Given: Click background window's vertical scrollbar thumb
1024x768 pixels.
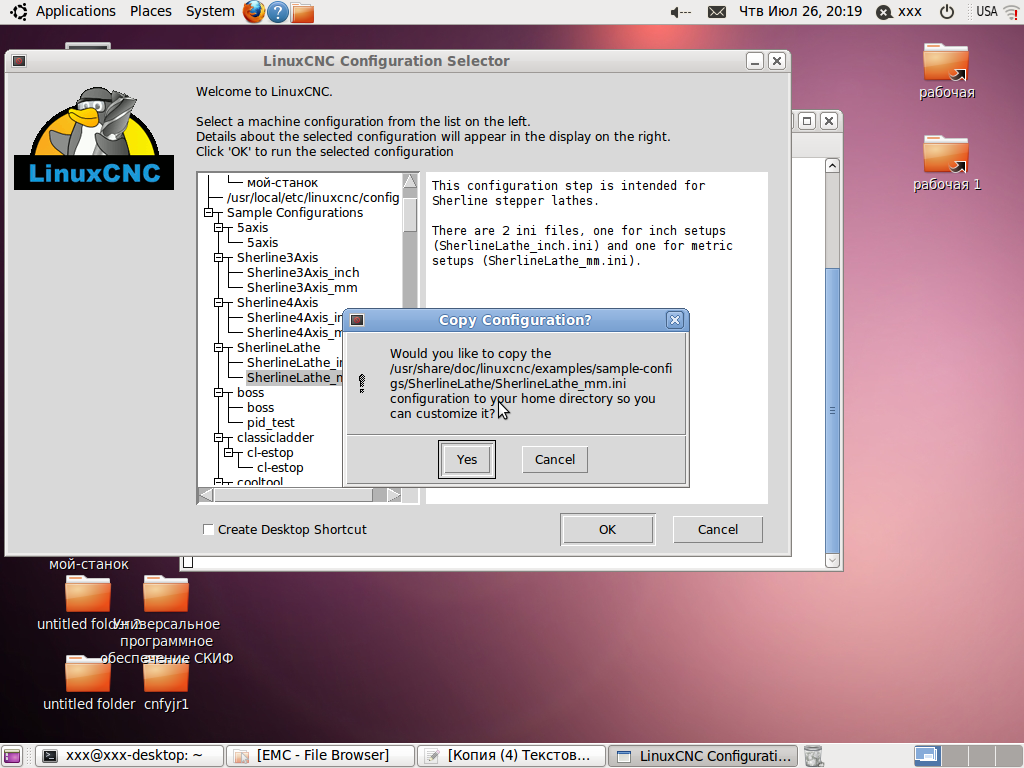Looking at the screenshot, I should tap(832, 410).
